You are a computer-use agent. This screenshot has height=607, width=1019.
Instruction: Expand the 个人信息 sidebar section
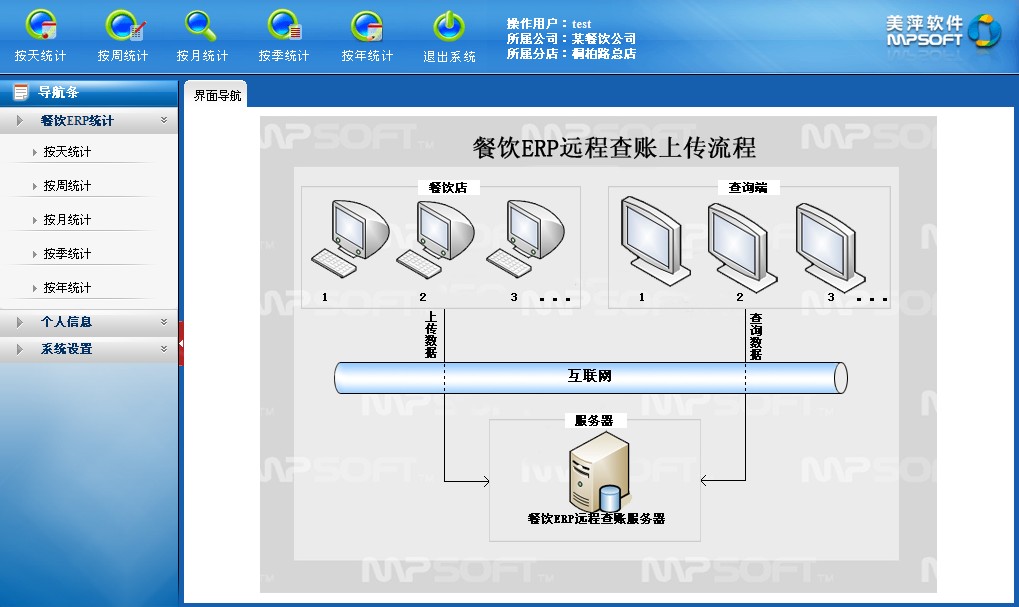pyautogui.click(x=163, y=322)
